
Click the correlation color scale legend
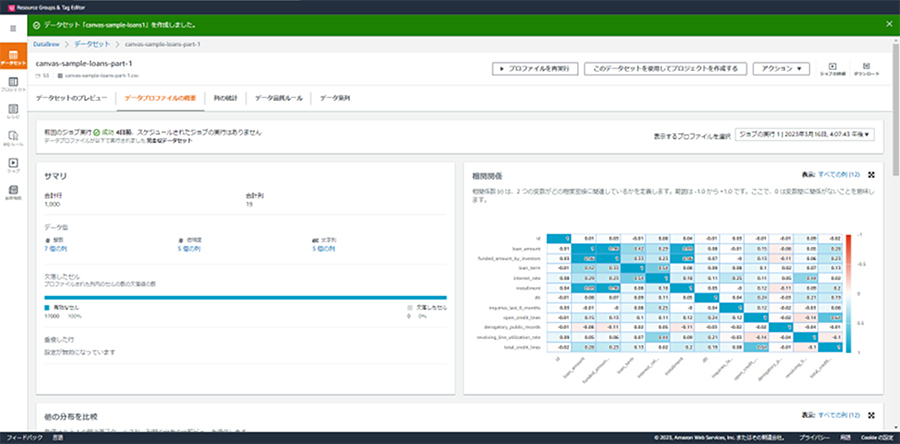click(849, 293)
